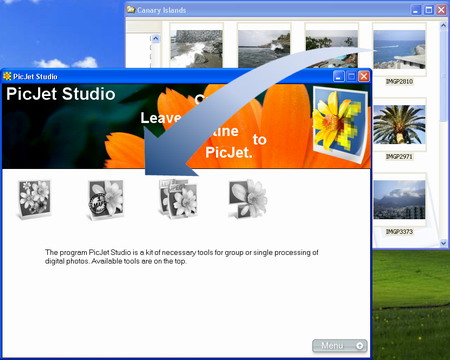This screenshot has height=360, width=450.
Task: Open the JPEG batch converter tool icon
Action: pyautogui.click(x=178, y=199)
